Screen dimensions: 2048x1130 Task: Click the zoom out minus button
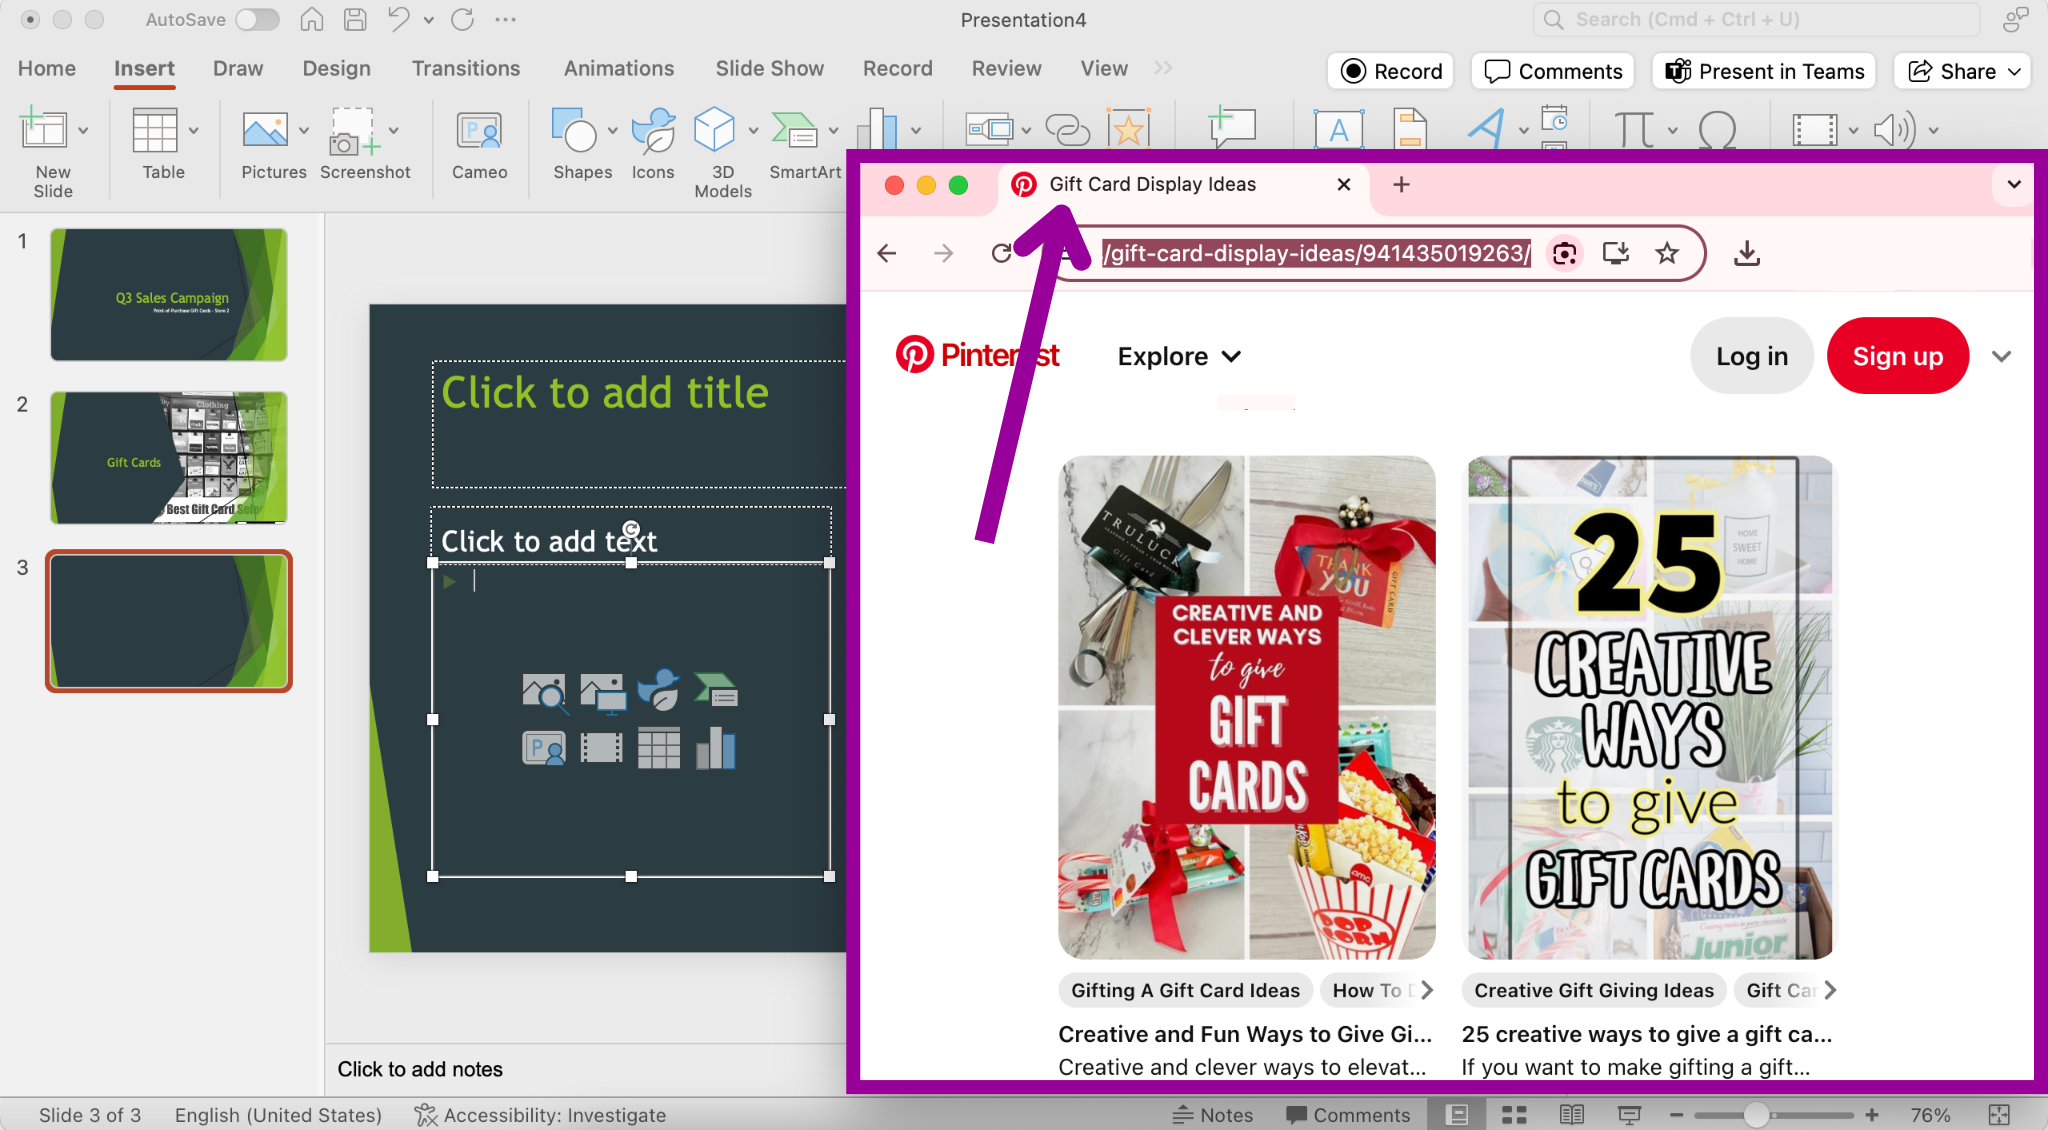pos(1677,1114)
